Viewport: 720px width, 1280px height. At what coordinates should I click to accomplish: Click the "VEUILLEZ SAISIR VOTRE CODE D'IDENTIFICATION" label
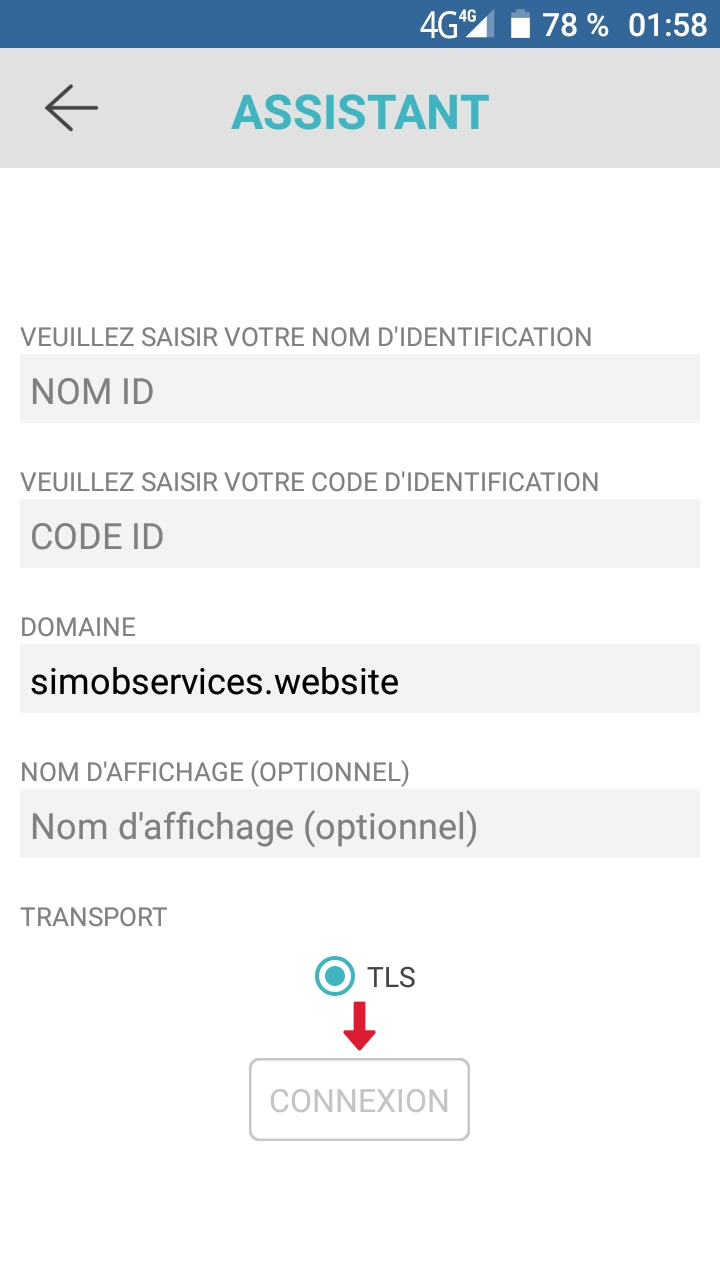pos(309,482)
